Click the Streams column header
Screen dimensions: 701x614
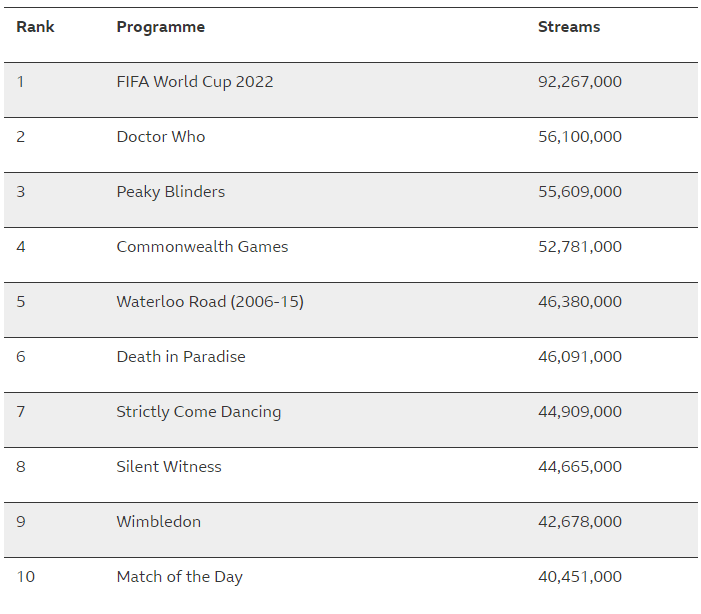coord(568,27)
